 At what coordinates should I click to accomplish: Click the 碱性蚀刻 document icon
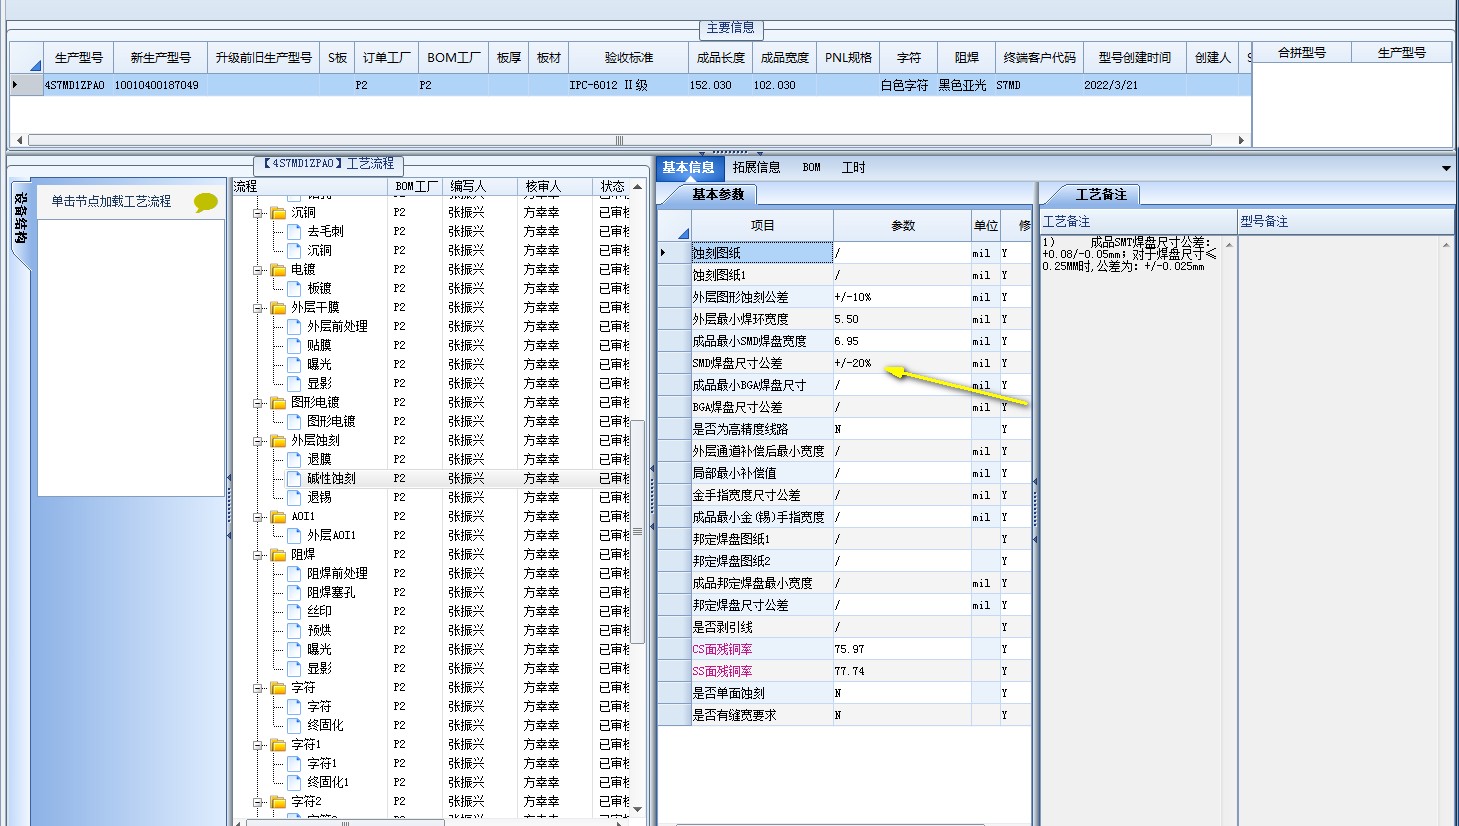pyautogui.click(x=294, y=478)
